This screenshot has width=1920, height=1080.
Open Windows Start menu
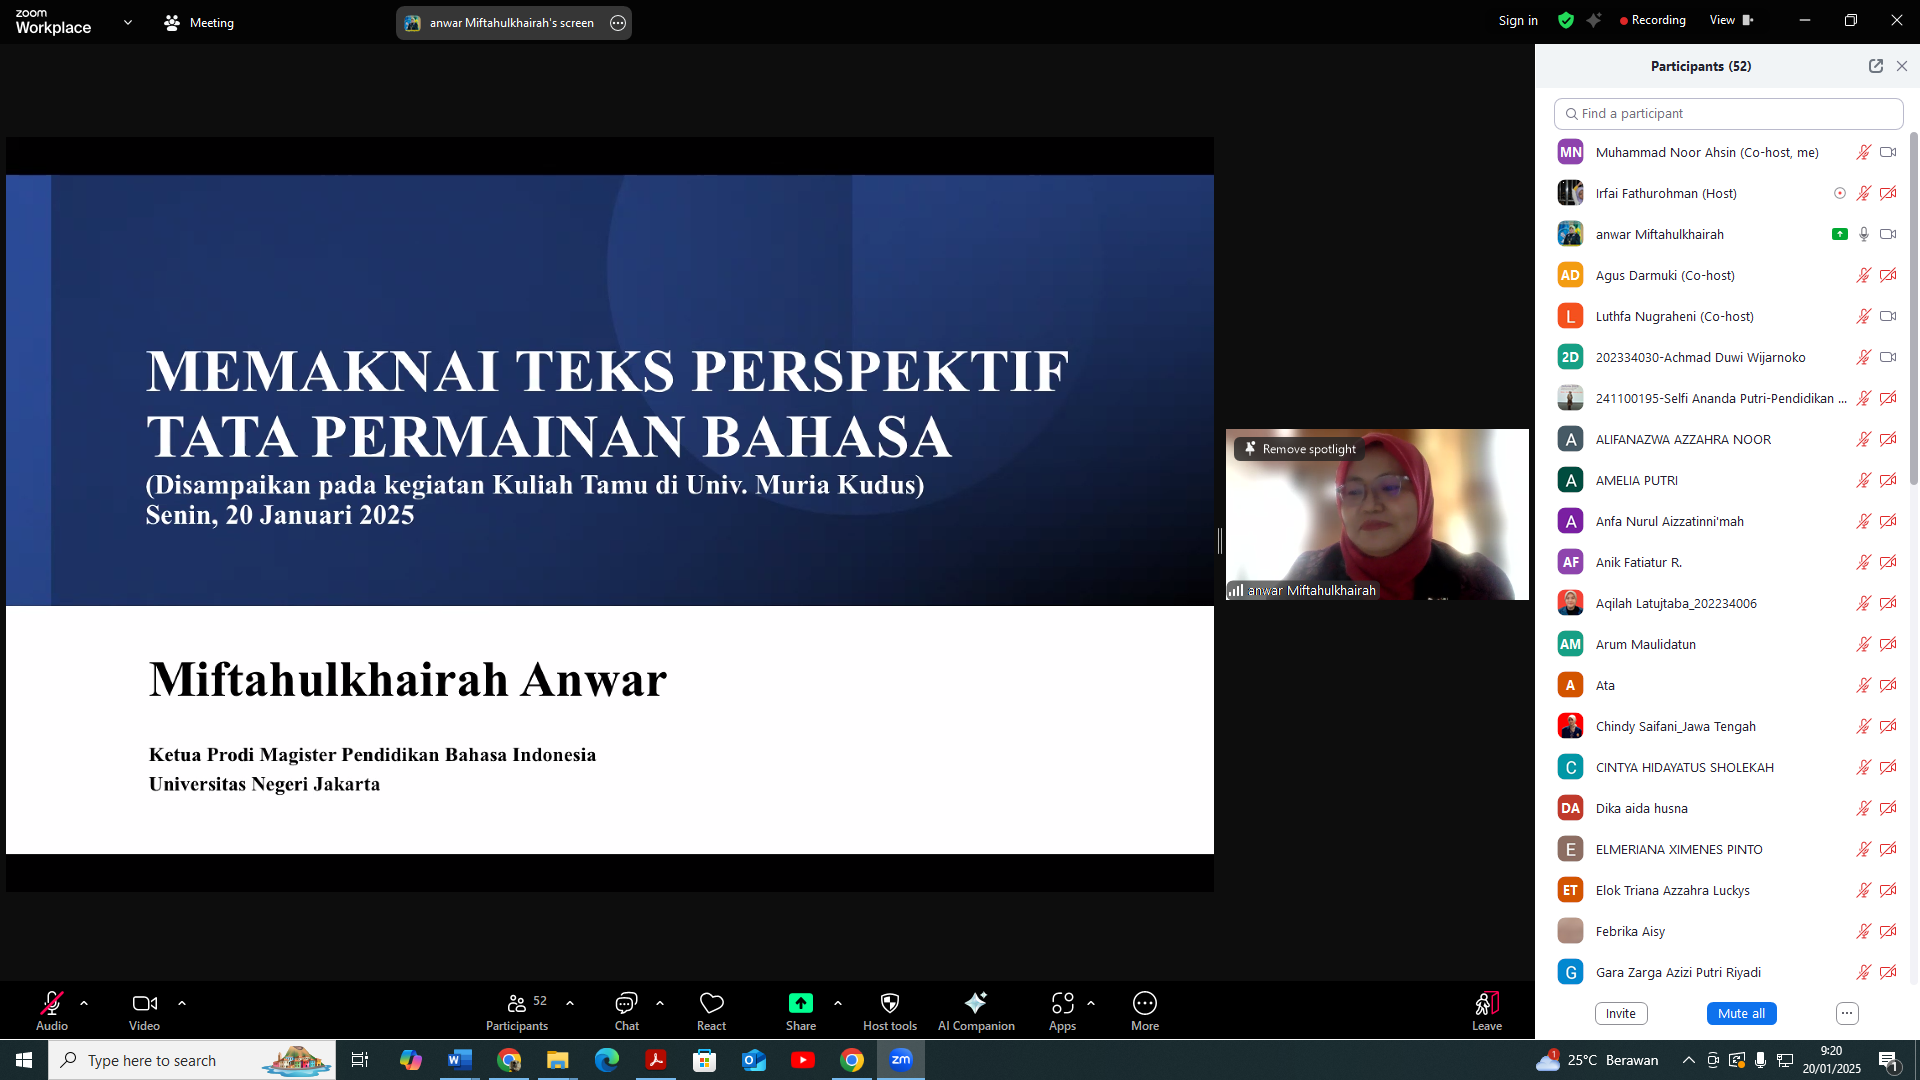[24, 1060]
